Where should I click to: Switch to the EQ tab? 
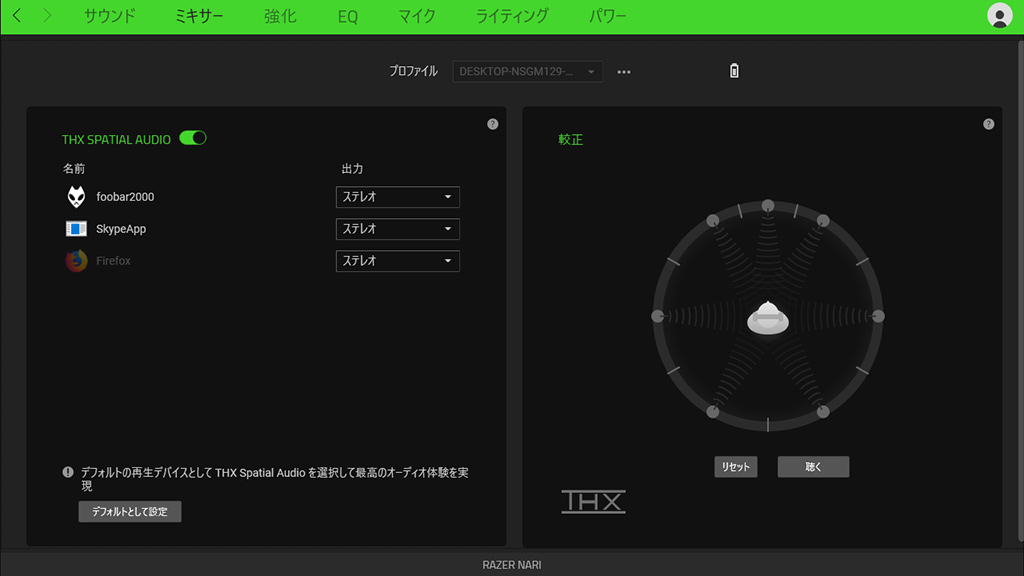347,16
